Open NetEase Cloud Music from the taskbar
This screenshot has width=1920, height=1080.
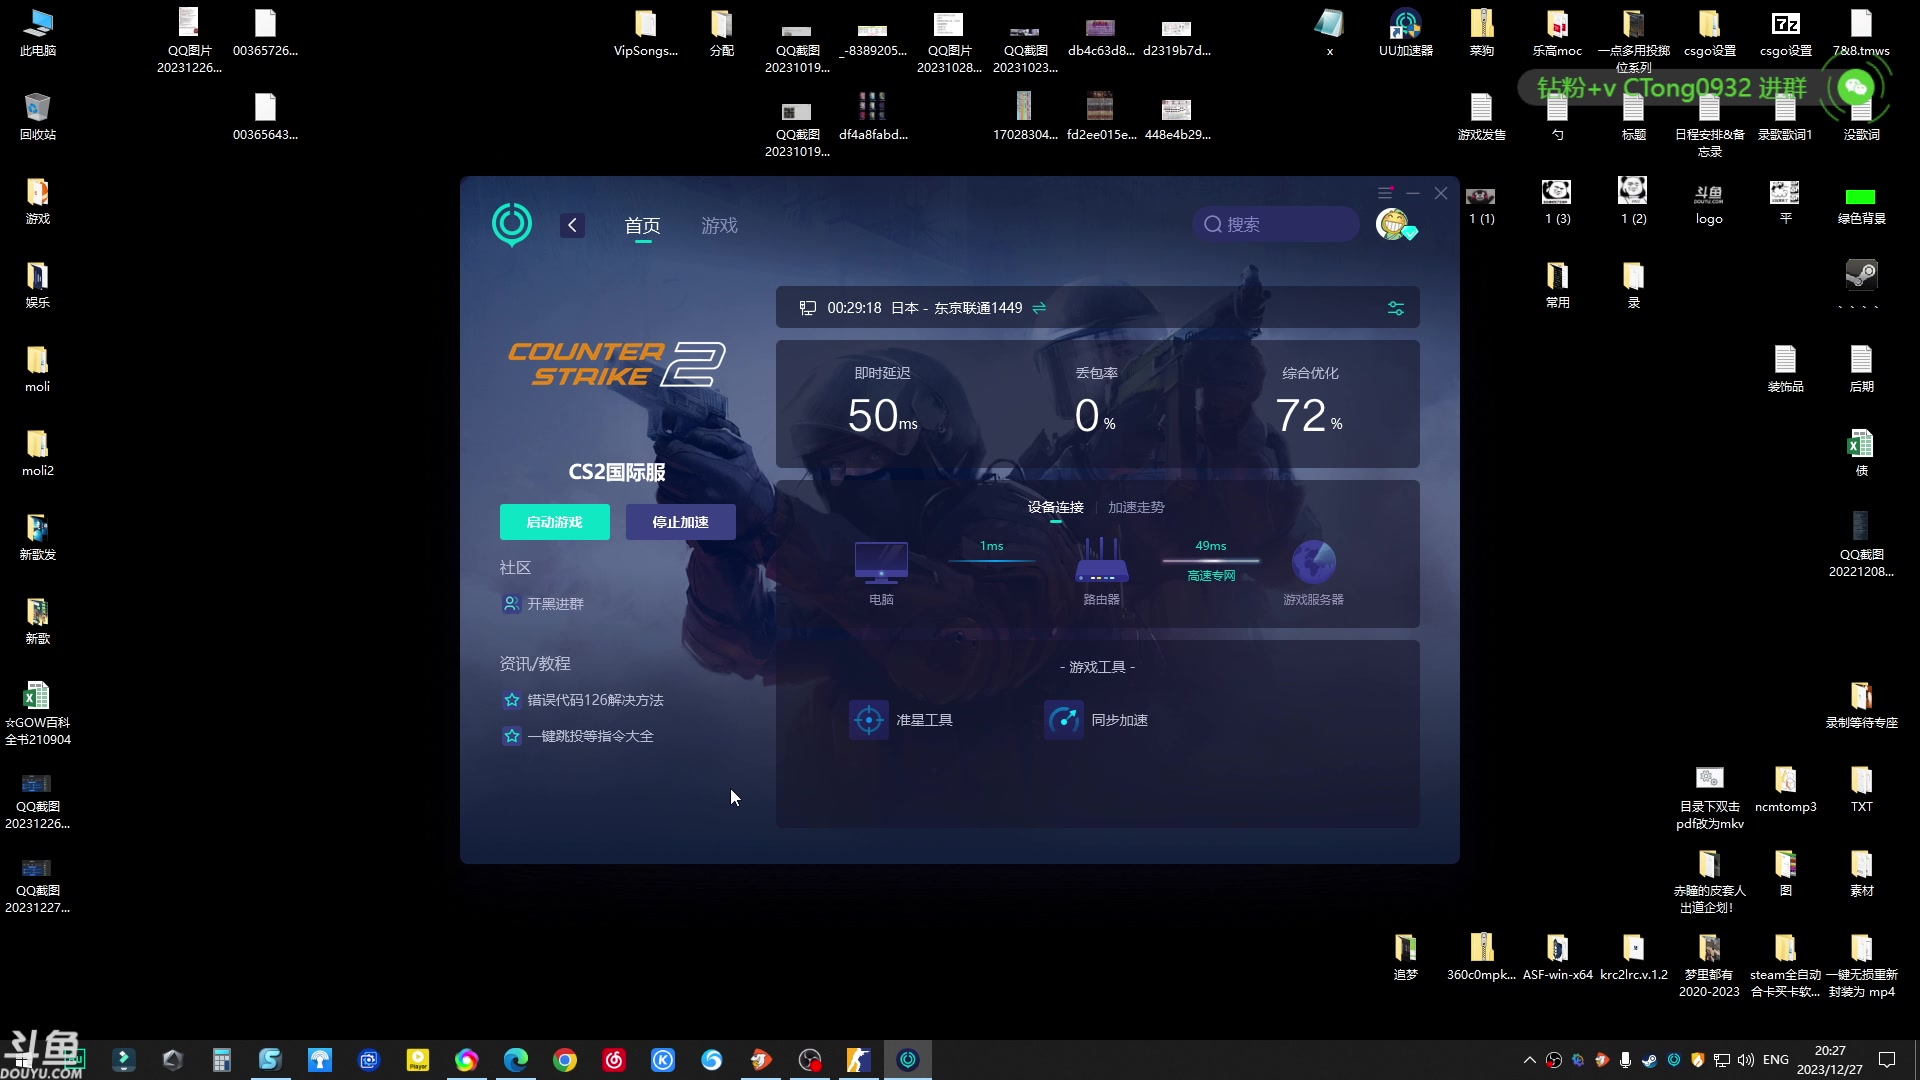(x=614, y=1060)
